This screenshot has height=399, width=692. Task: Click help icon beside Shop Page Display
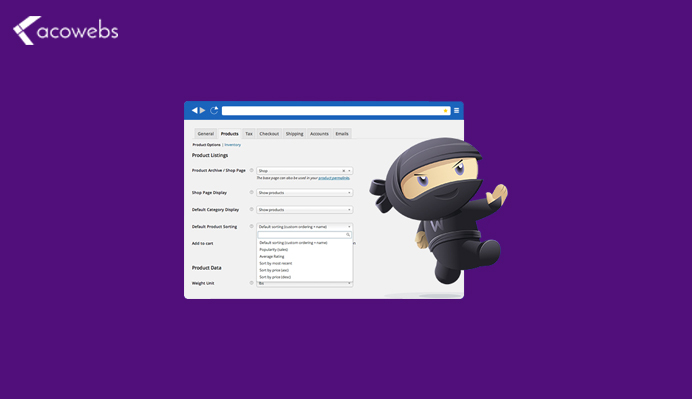252,192
